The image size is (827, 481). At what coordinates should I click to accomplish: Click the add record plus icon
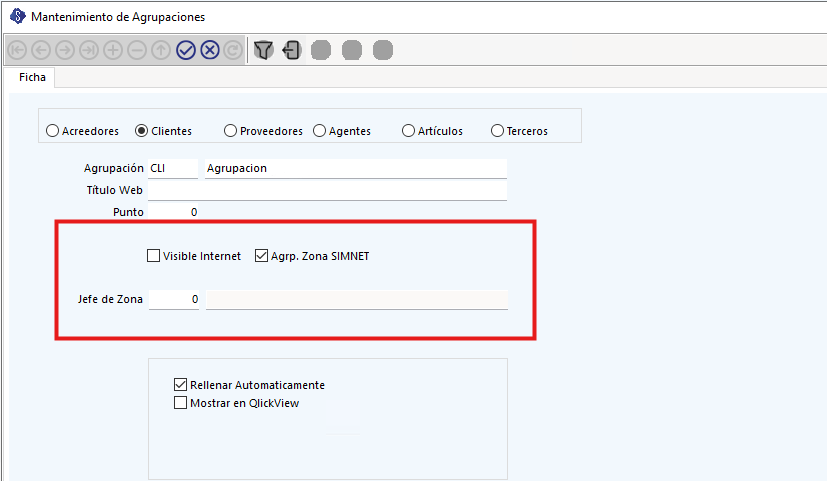pyautogui.click(x=113, y=50)
